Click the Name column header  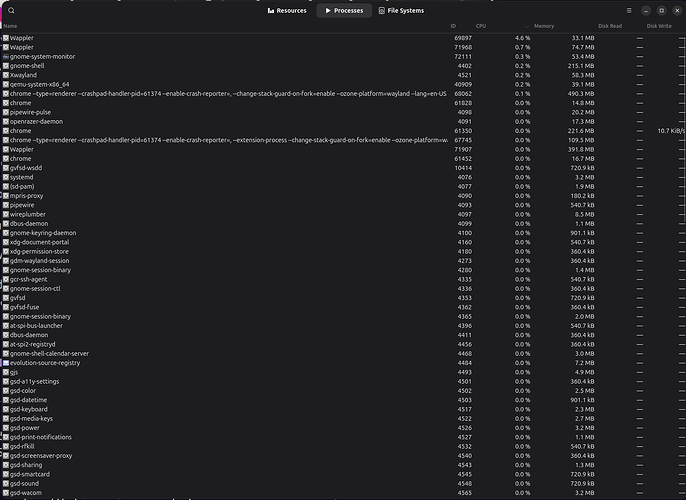[11, 25]
